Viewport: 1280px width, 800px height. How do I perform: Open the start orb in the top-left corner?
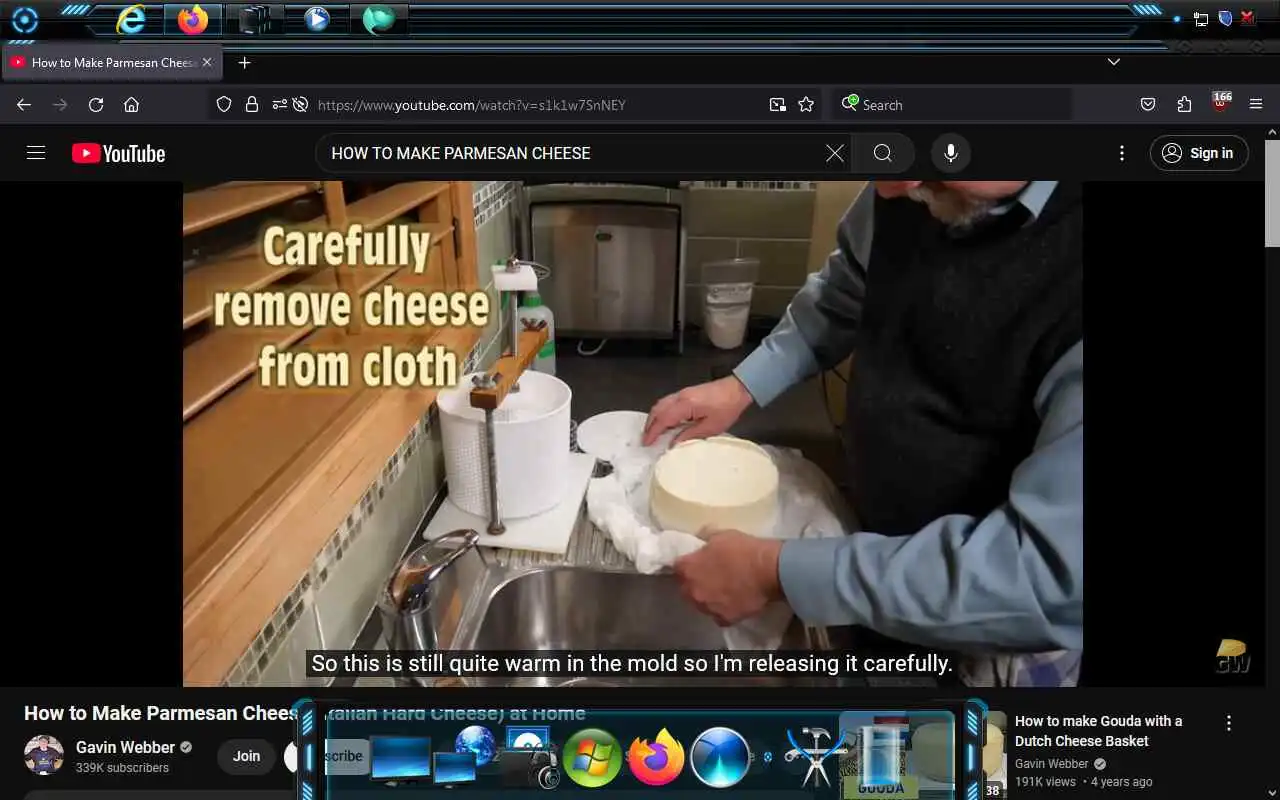24,19
